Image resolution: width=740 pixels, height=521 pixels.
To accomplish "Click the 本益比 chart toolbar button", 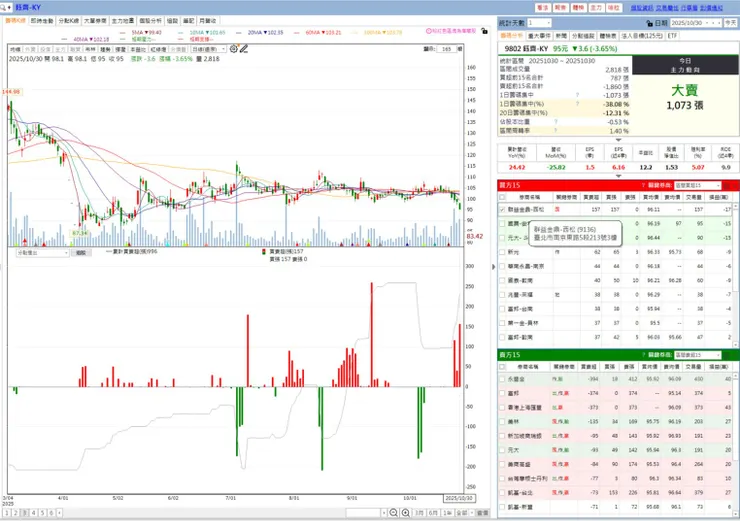I will (138, 49).
